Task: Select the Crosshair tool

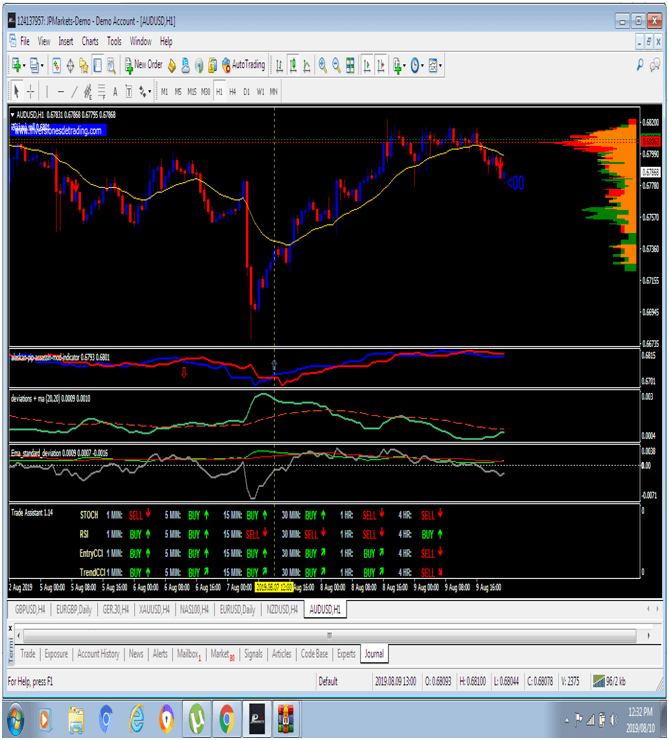Action: pyautogui.click(x=32, y=91)
